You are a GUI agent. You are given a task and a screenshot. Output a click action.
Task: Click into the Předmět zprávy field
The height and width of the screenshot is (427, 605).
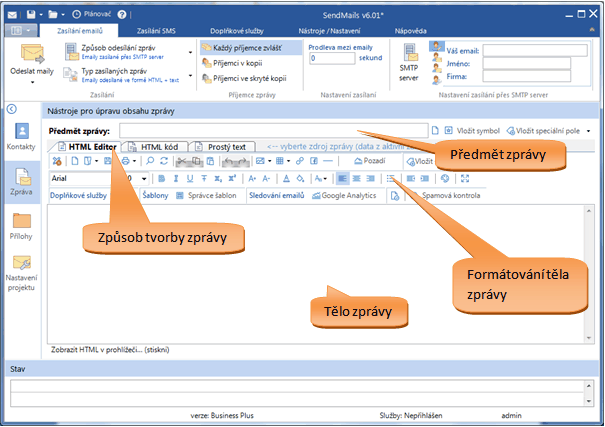pos(270,130)
